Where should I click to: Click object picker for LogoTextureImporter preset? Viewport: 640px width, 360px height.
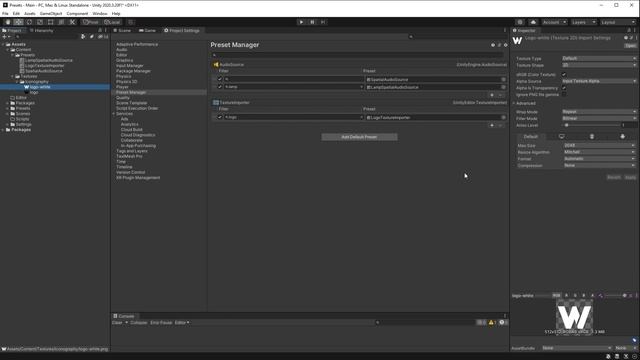[503, 118]
